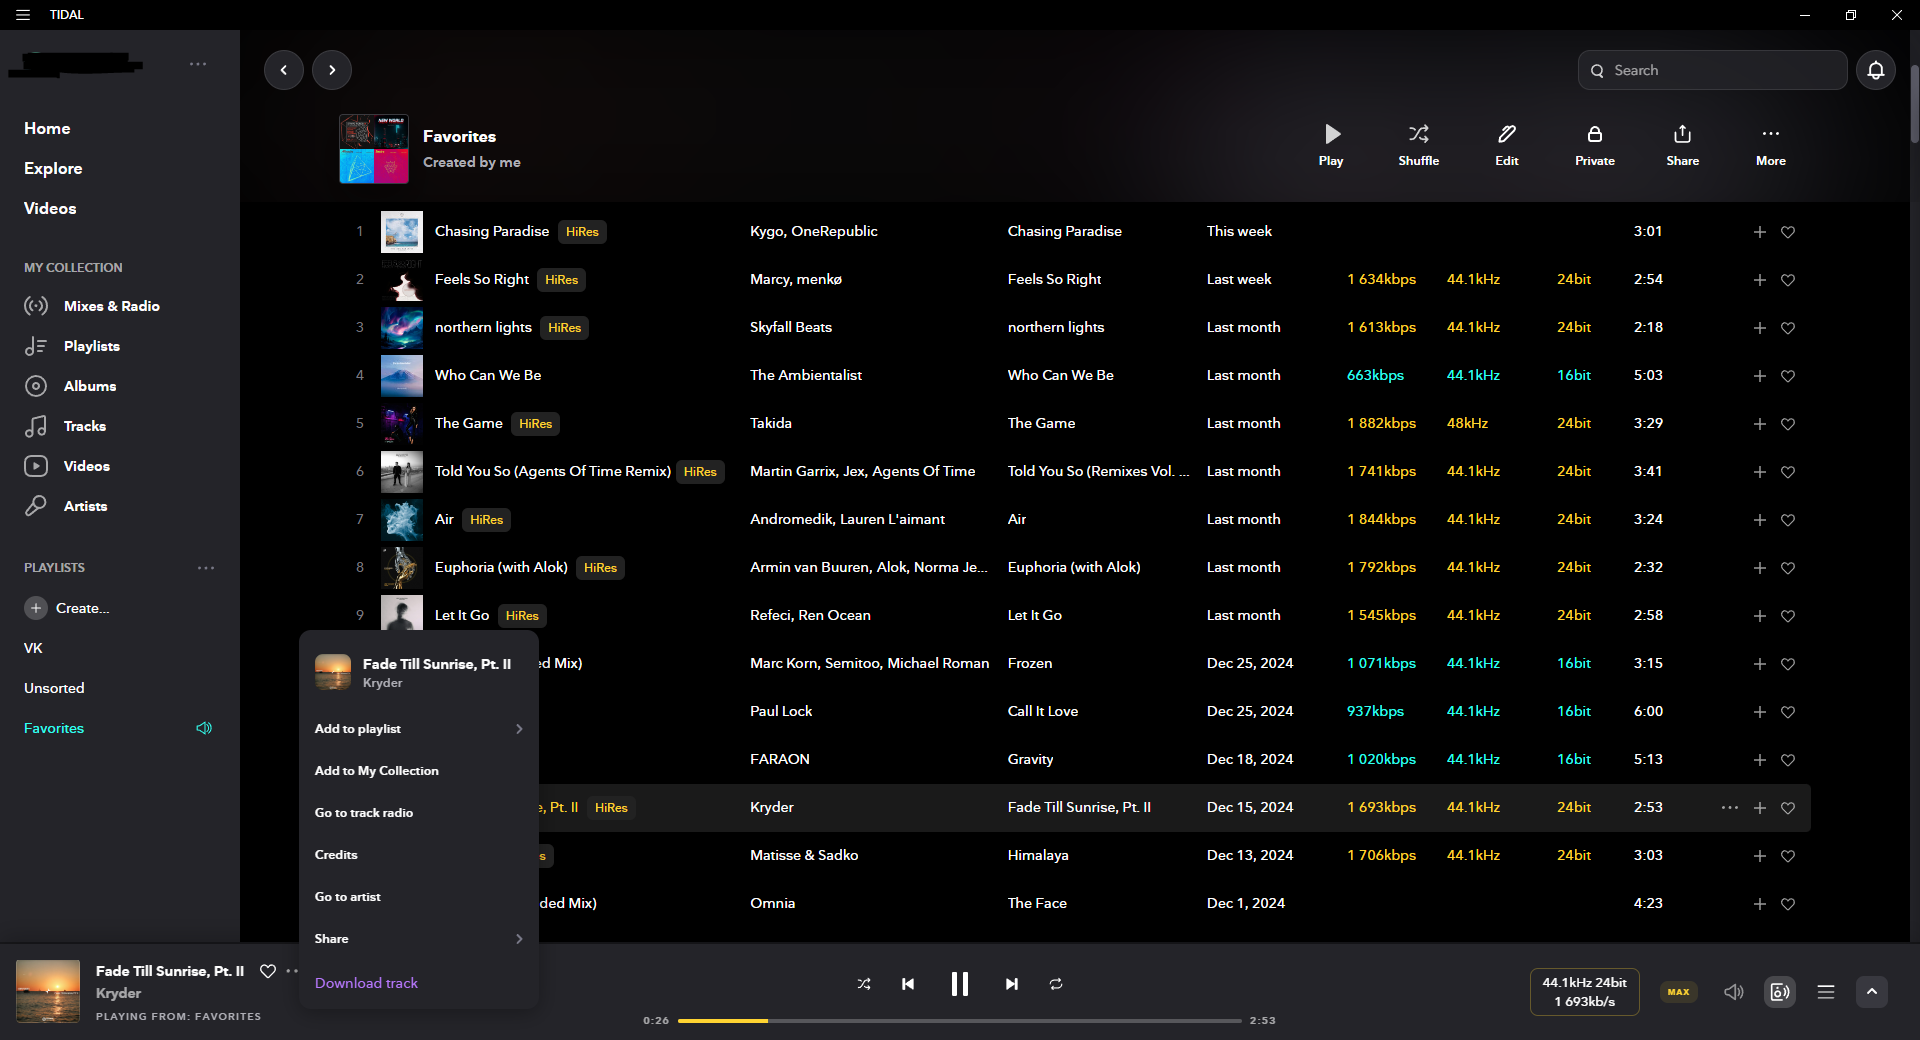The height and width of the screenshot is (1040, 1920).
Task: Pause the playing track
Action: (x=959, y=984)
